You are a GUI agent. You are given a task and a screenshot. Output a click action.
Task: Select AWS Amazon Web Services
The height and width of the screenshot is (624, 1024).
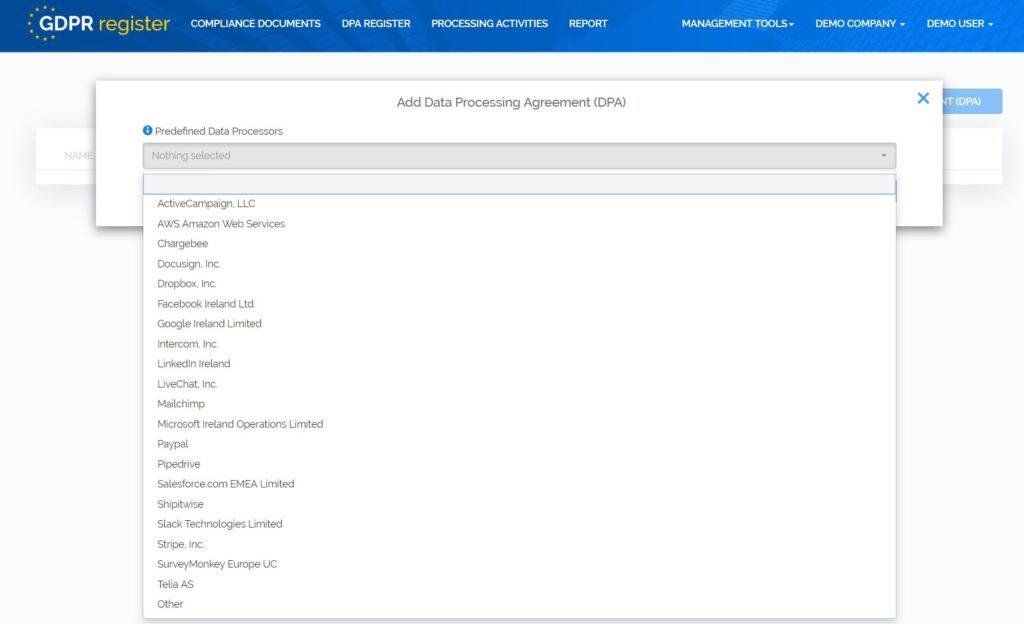[519, 224]
